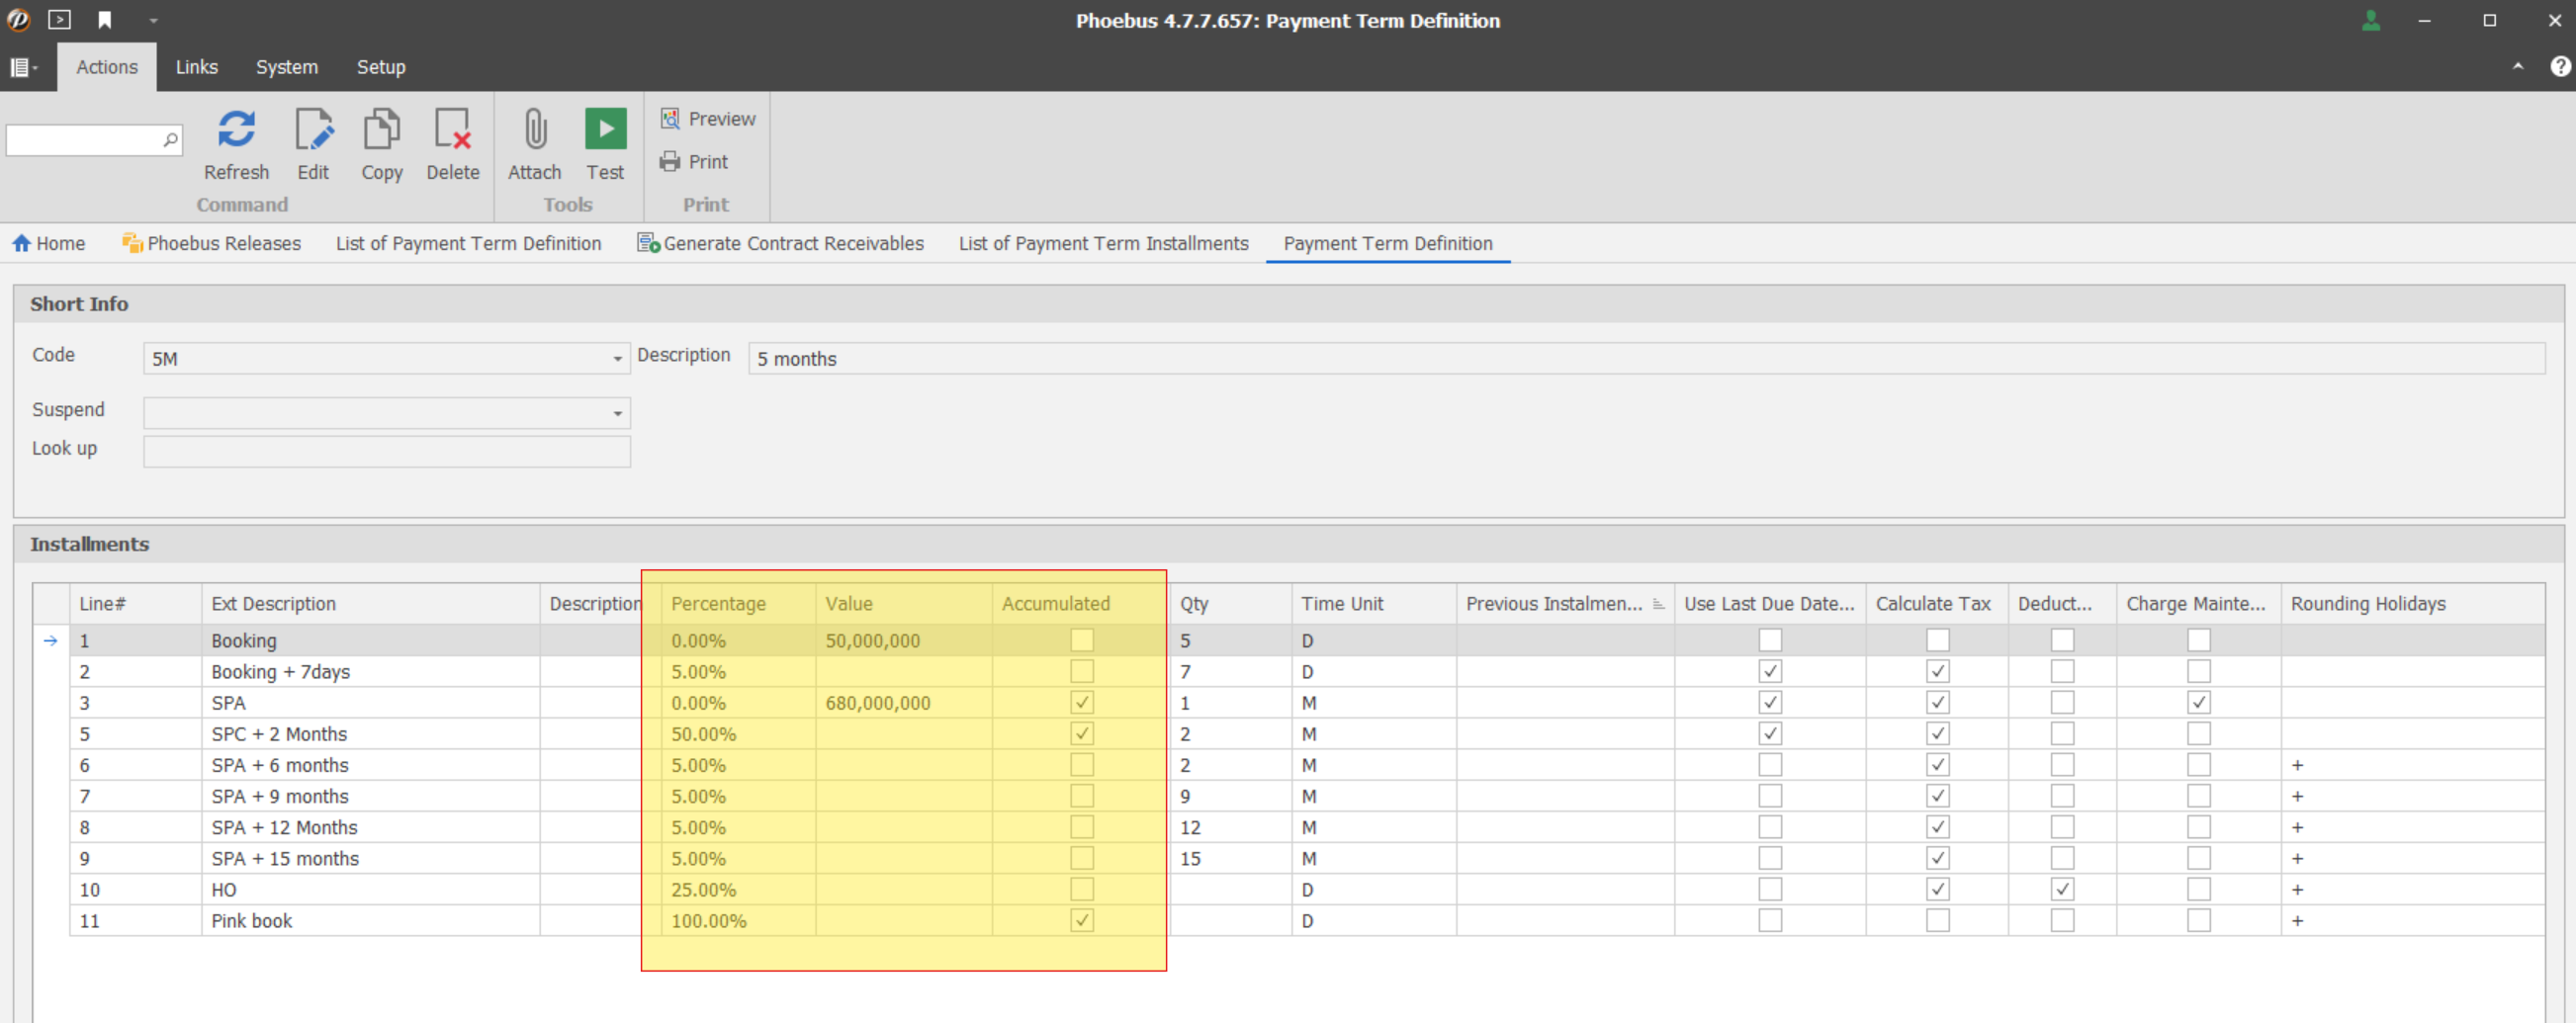The image size is (2576, 1023).
Task: Toggle Accumulated checkbox for Pink book row
Action: 1081,920
